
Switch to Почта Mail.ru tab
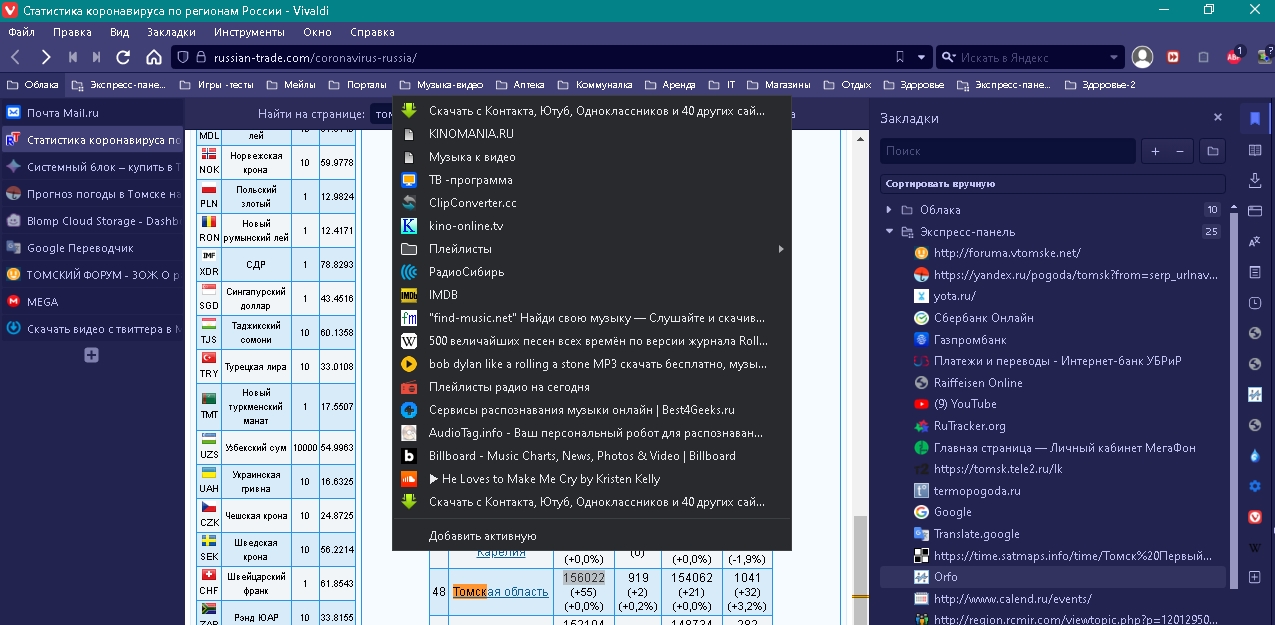coord(92,113)
